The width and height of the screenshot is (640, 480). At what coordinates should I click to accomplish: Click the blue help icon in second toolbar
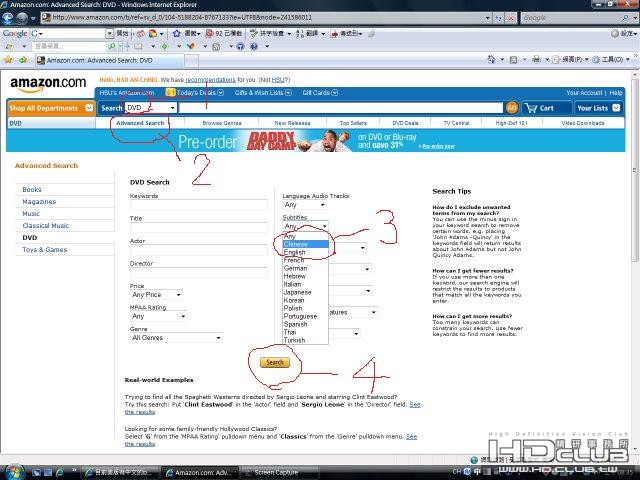click(253, 47)
